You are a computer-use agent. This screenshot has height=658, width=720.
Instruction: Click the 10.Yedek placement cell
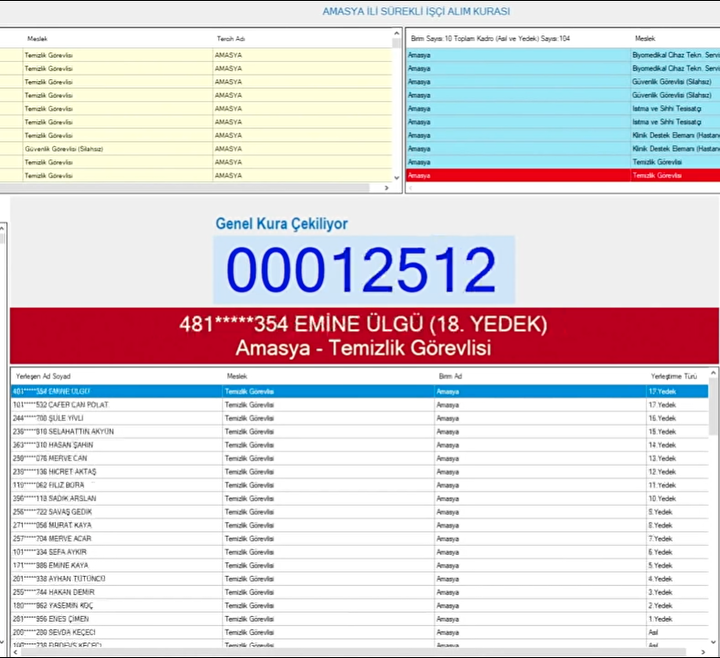point(677,498)
